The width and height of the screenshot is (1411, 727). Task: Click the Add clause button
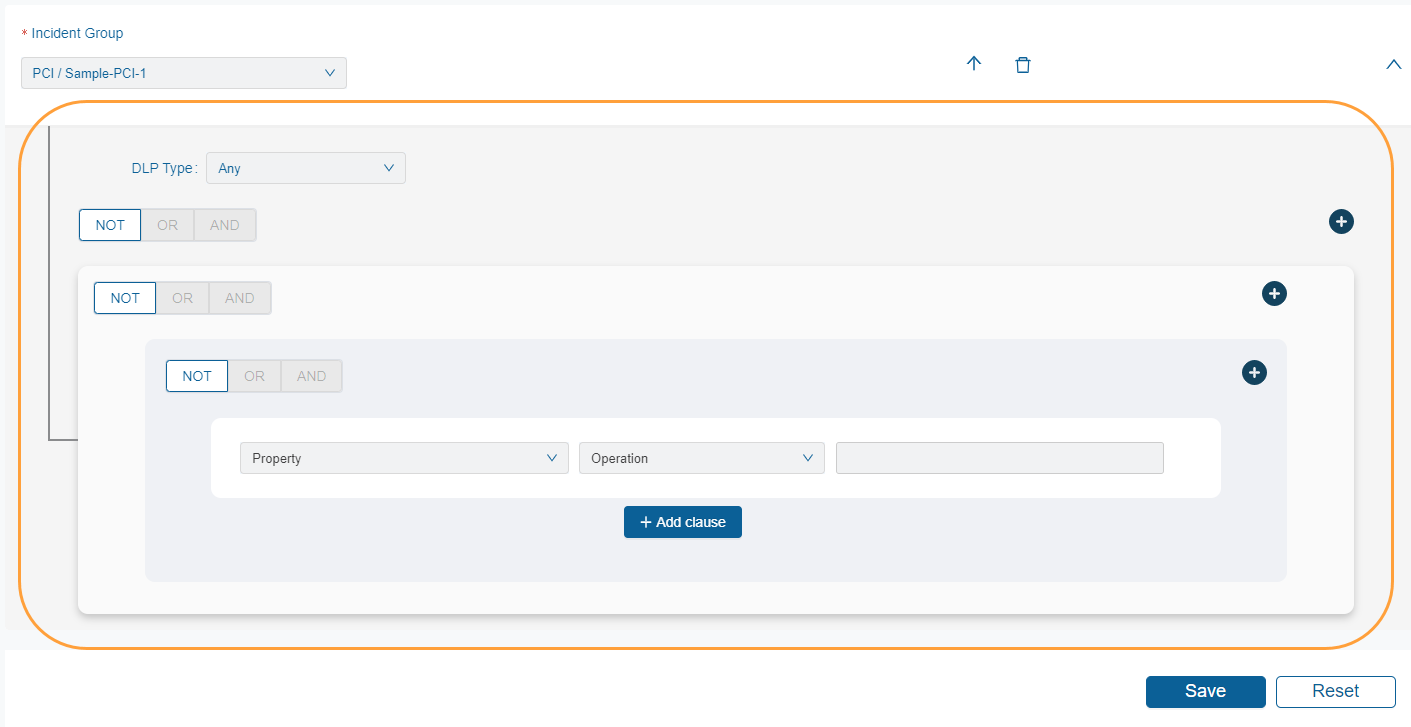[x=683, y=521]
